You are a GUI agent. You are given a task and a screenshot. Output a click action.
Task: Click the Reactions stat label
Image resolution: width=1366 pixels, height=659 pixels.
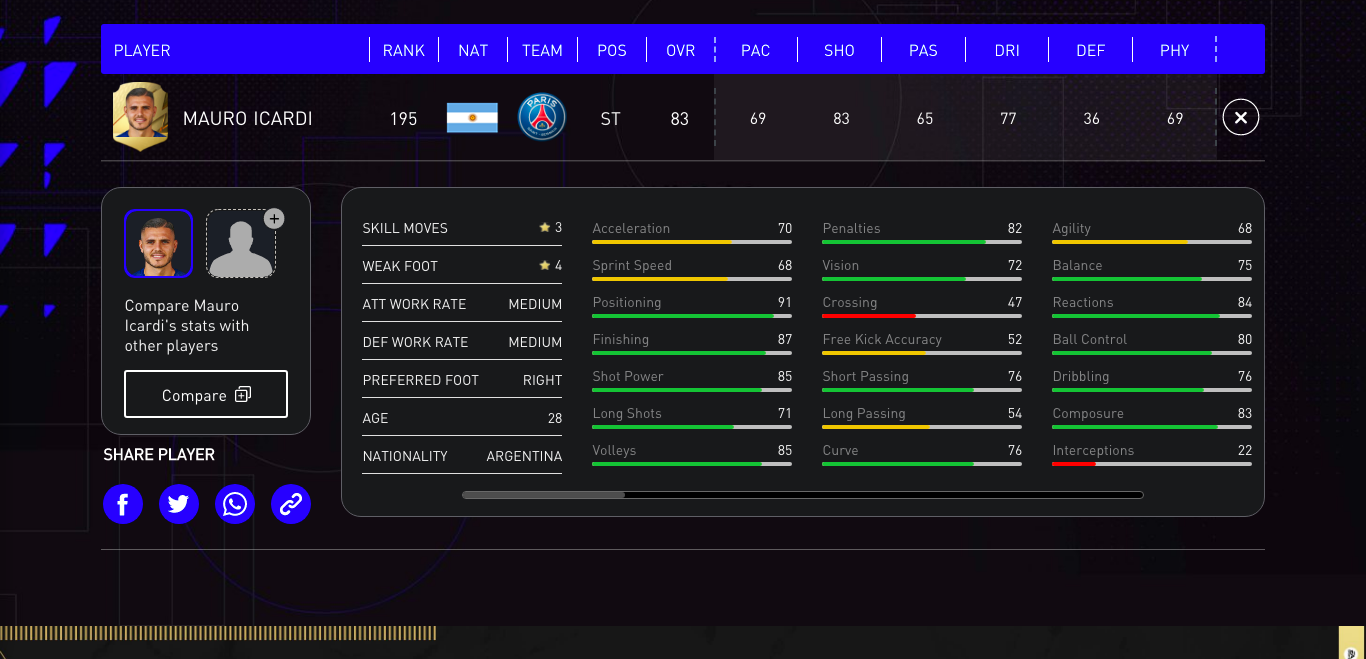1083,302
